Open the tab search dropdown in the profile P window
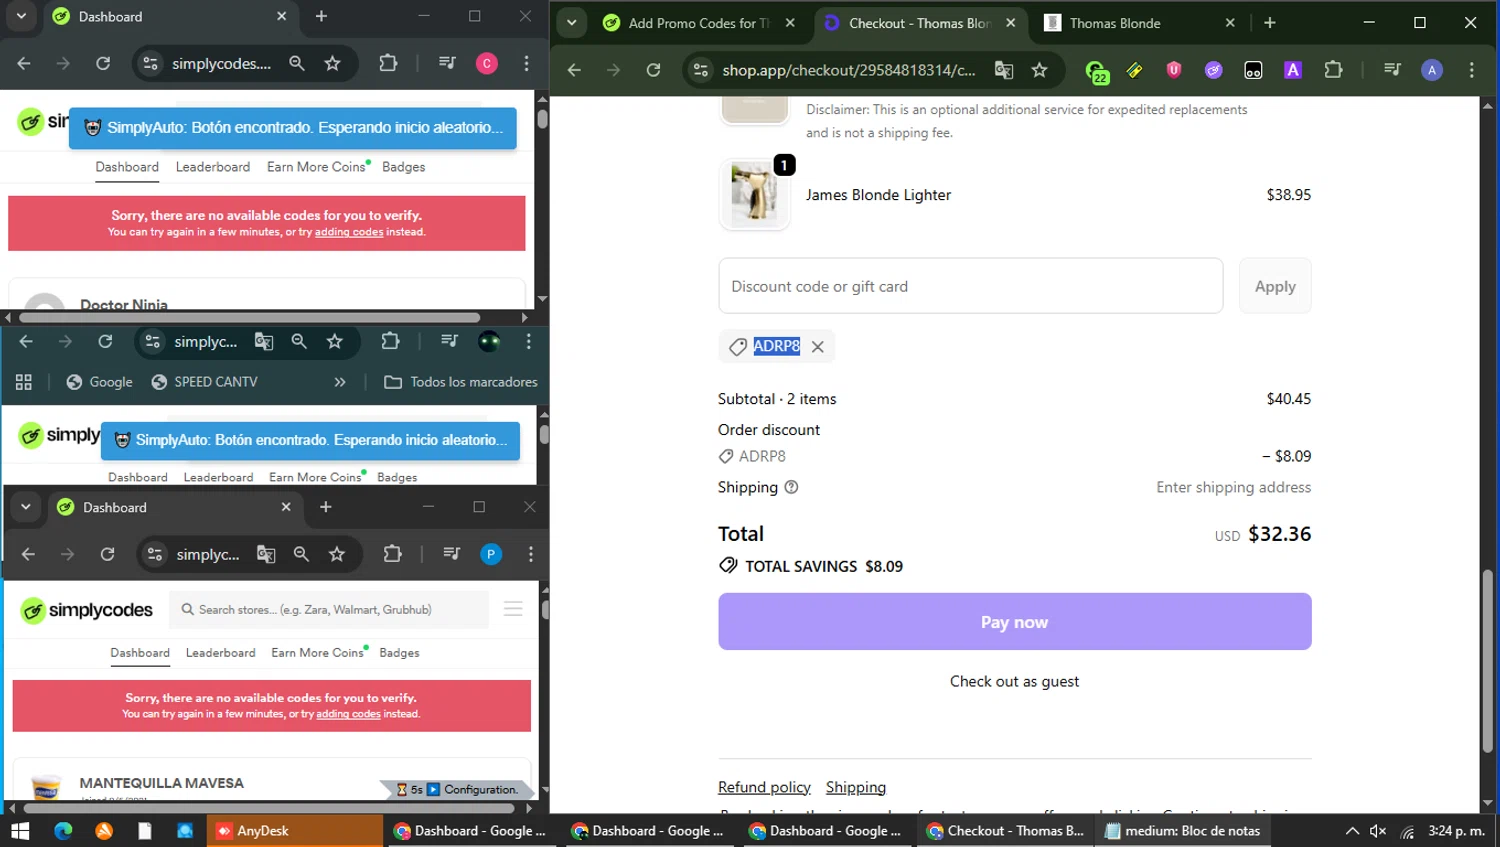Image resolution: width=1500 pixels, height=847 pixels. point(26,507)
